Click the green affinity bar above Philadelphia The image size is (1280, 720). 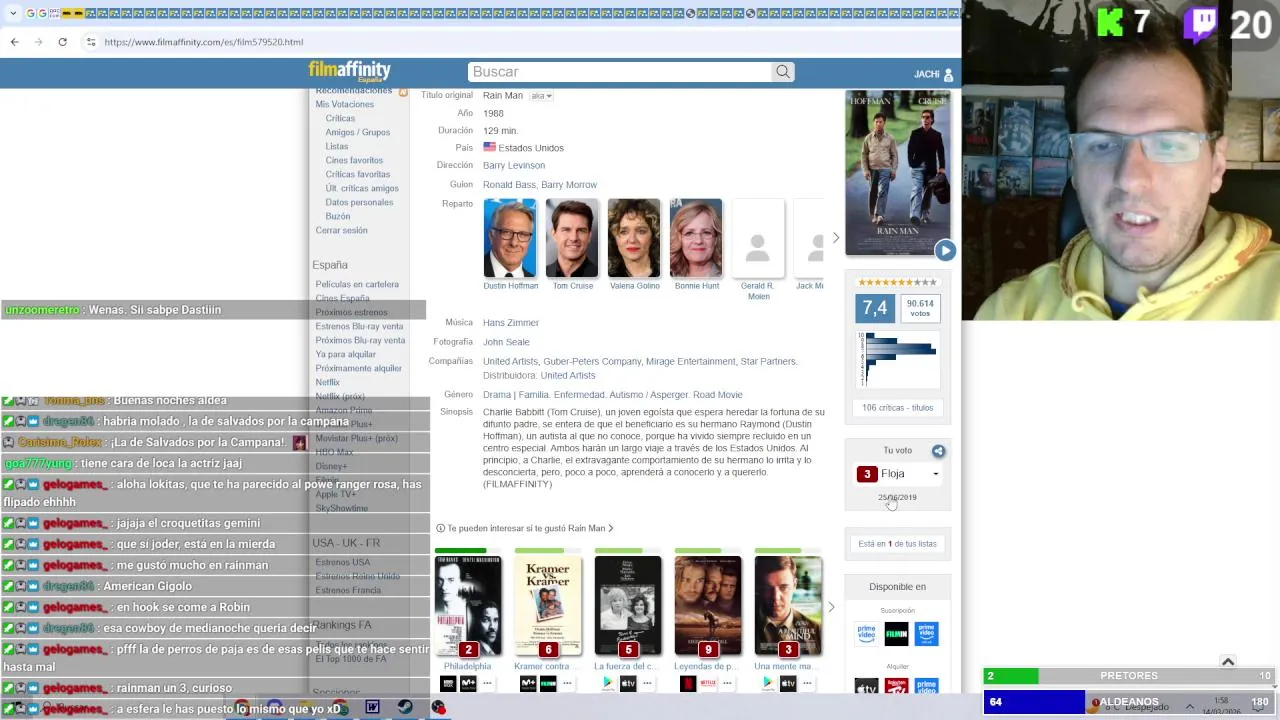pos(467,550)
